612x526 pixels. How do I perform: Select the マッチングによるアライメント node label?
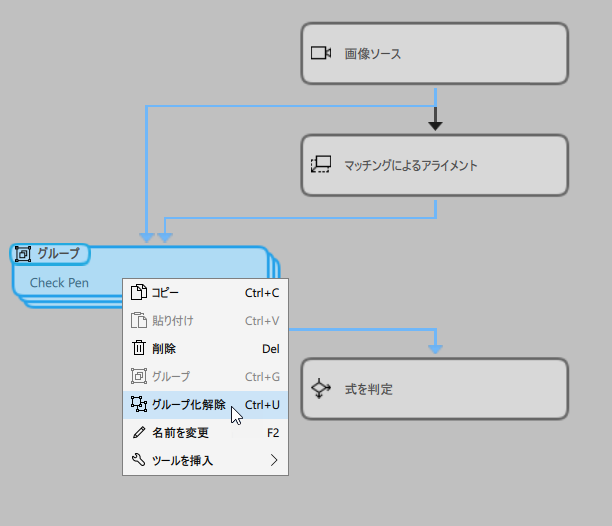[410, 166]
